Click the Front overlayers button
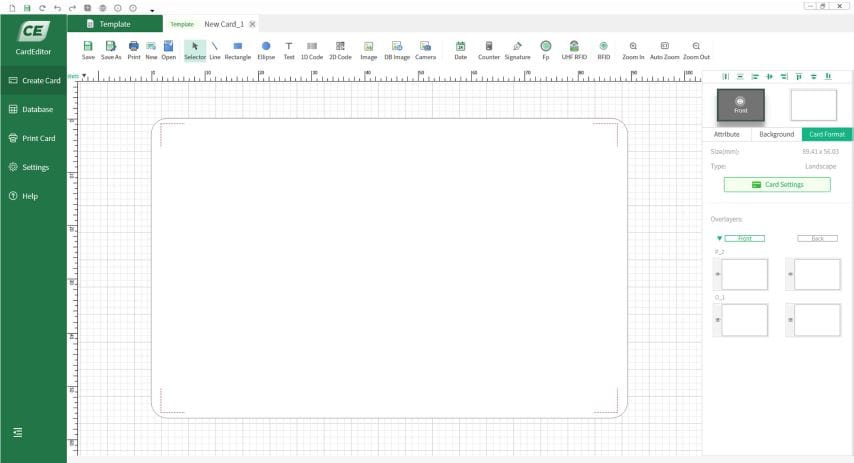 pos(745,239)
